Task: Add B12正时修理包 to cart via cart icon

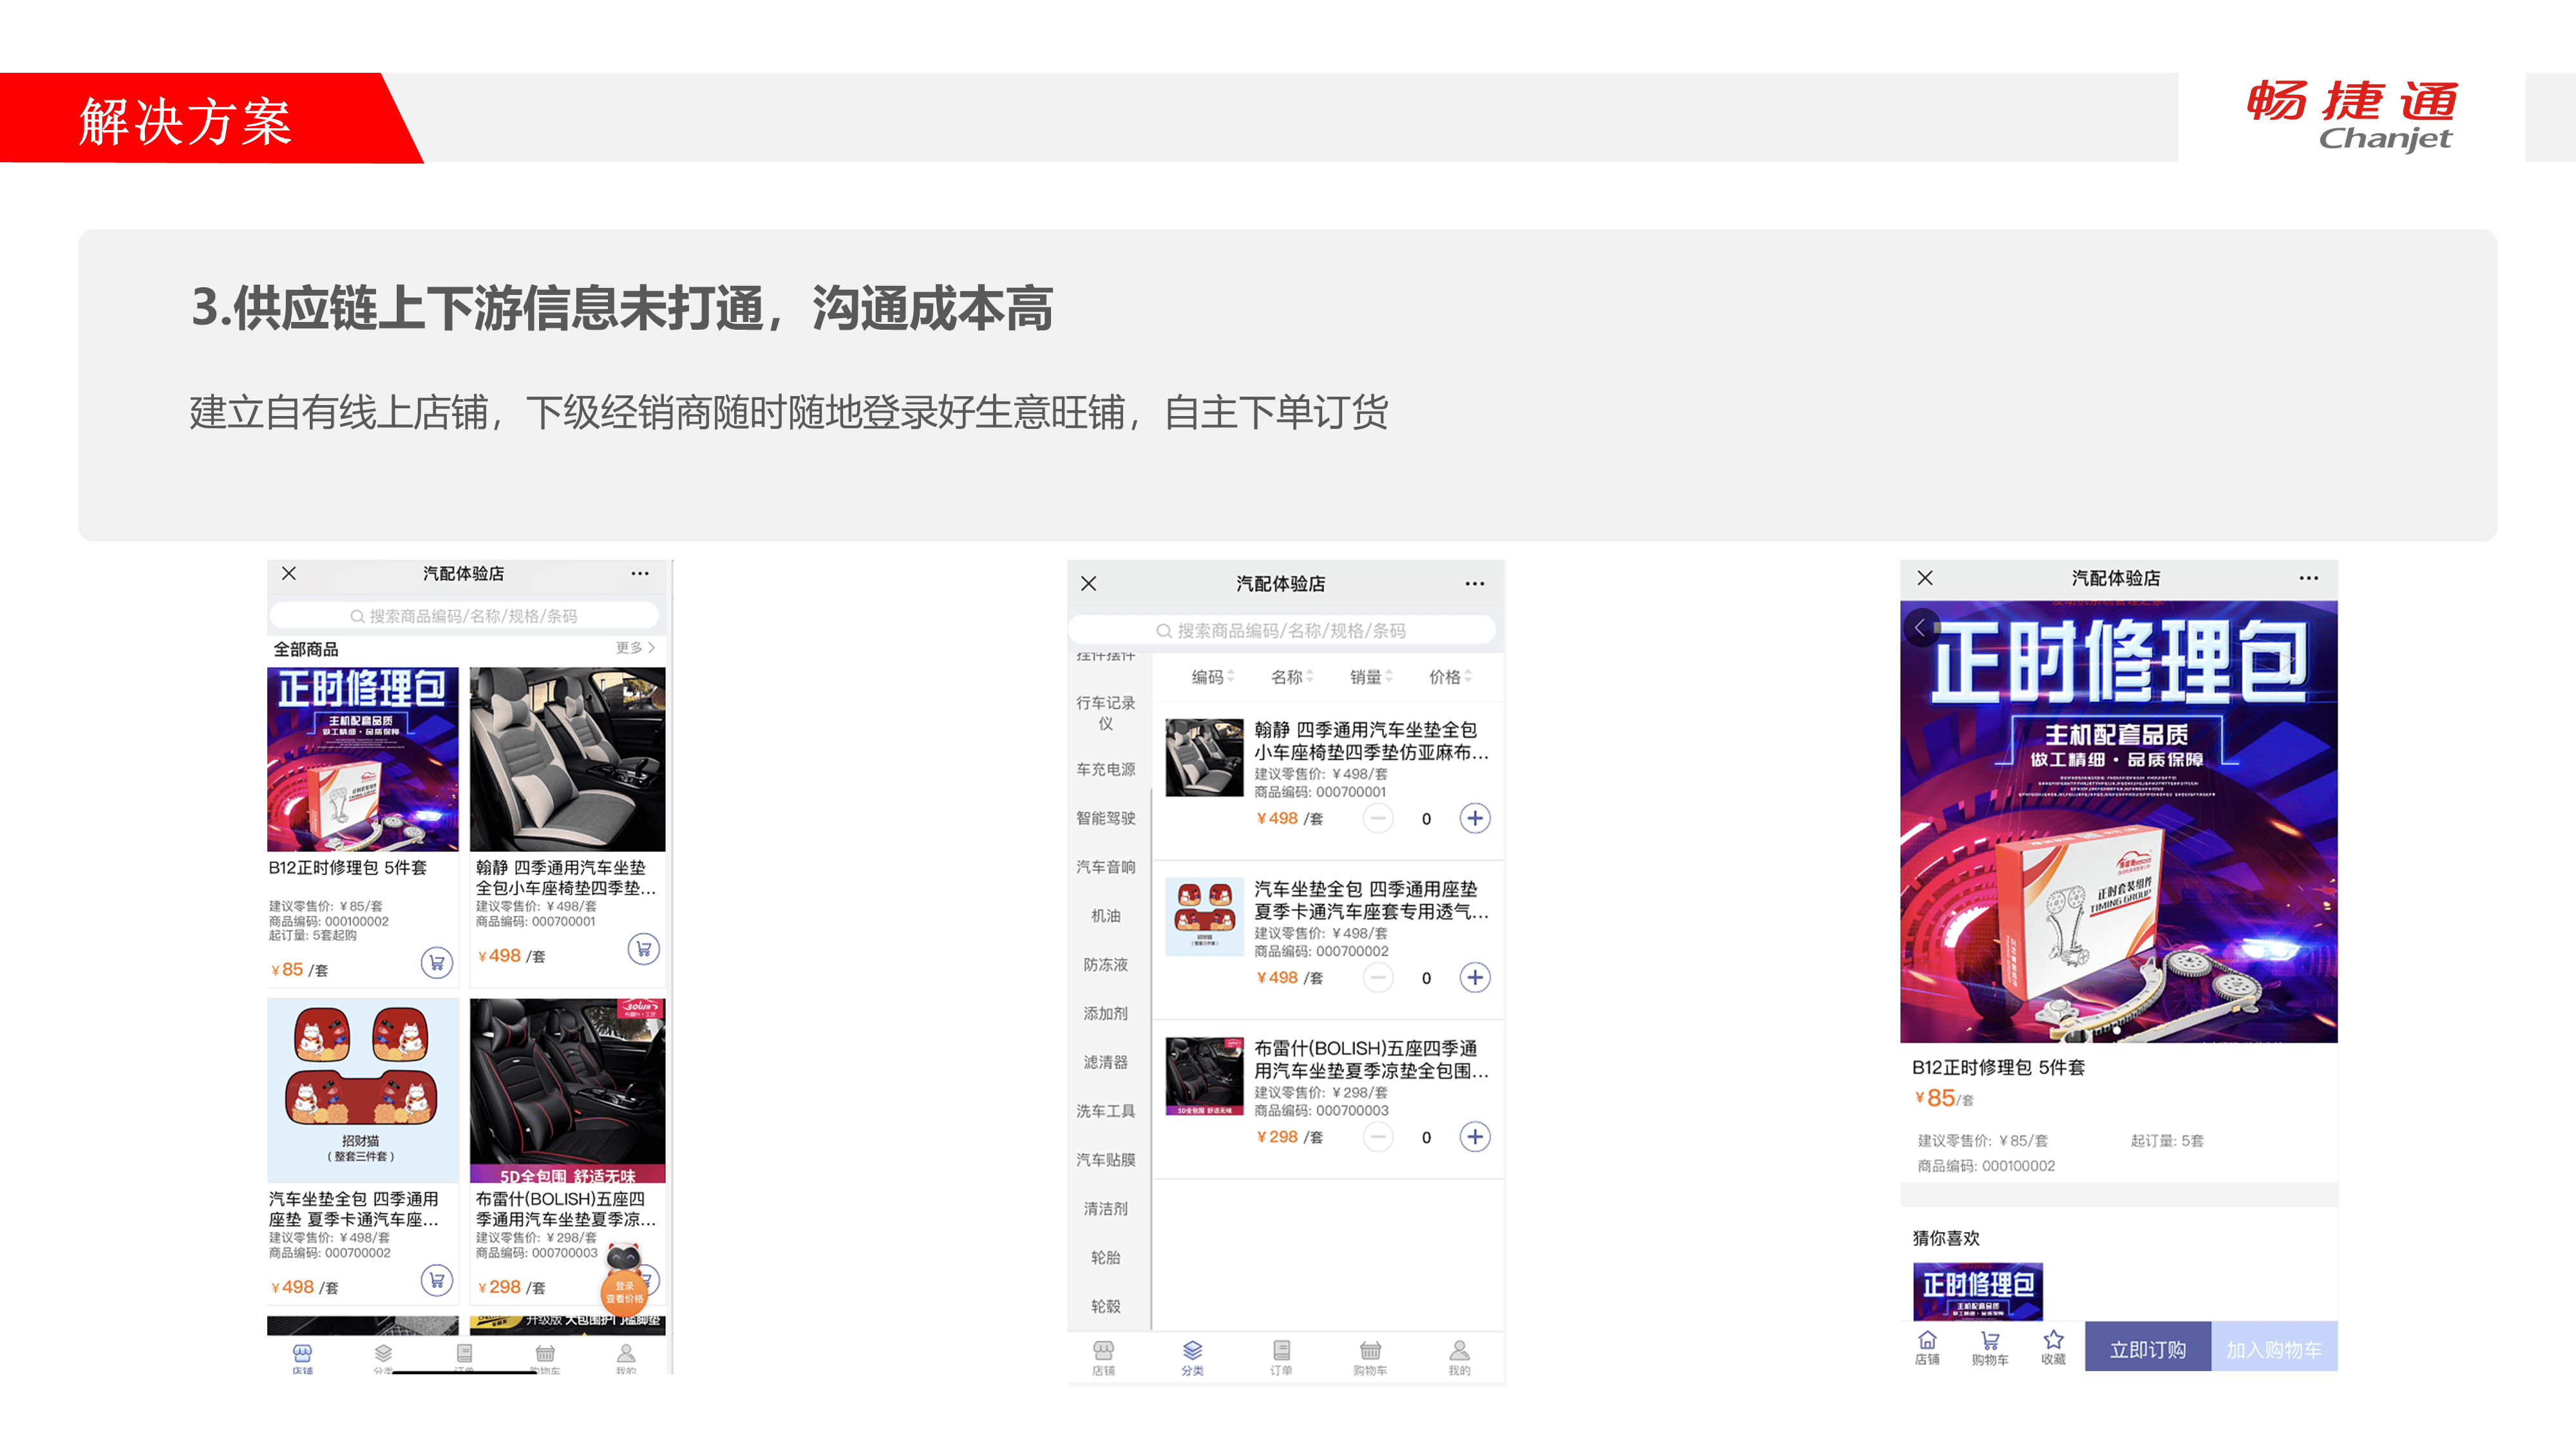Action: [436, 962]
